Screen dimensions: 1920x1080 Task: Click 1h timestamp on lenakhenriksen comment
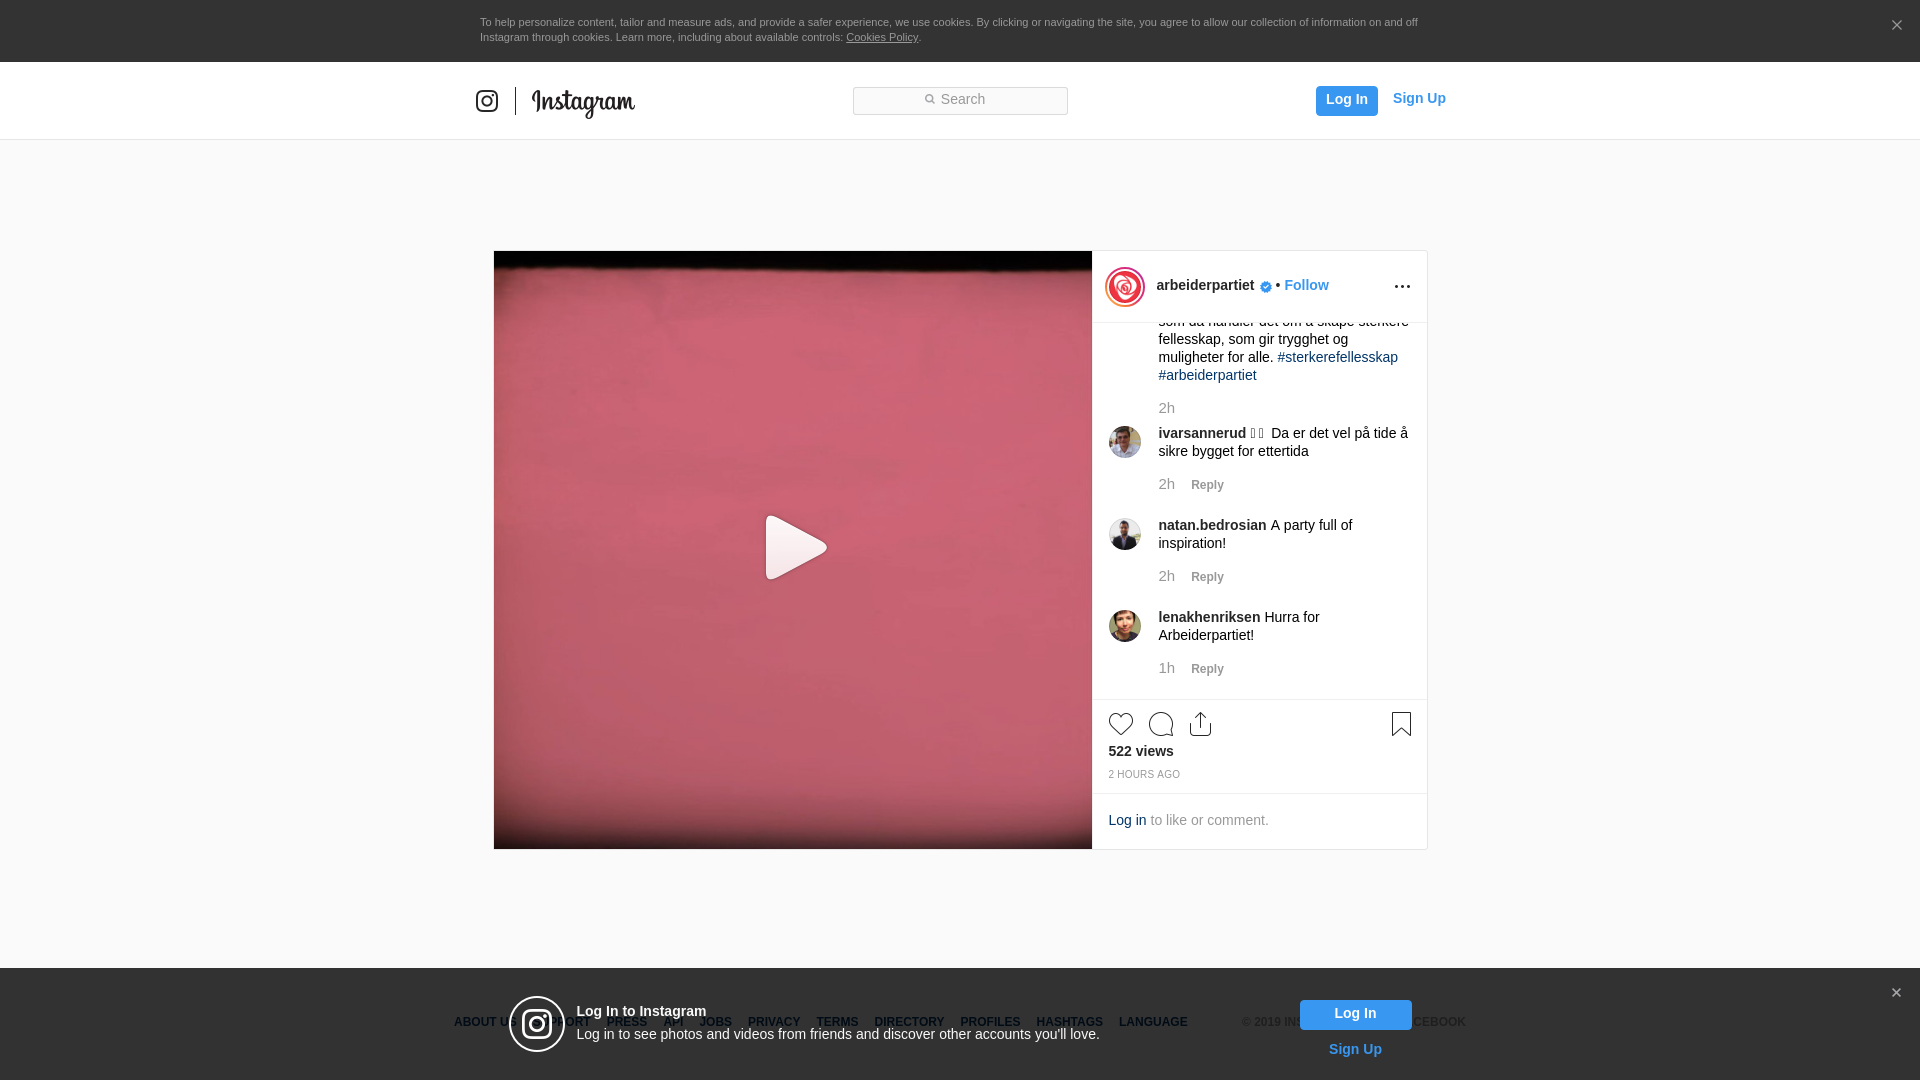point(1166,668)
